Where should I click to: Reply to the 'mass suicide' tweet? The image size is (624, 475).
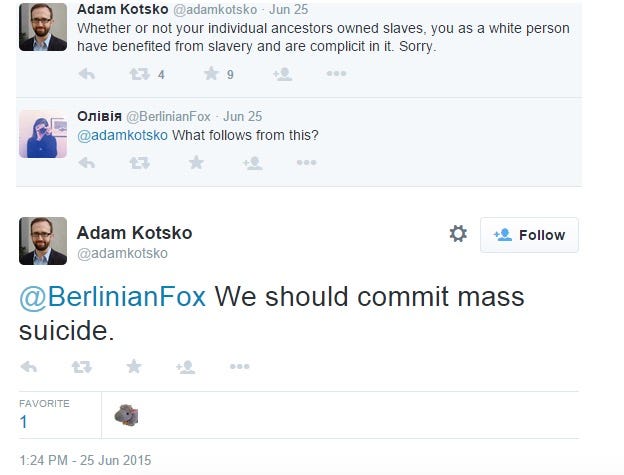pyautogui.click(x=29, y=367)
